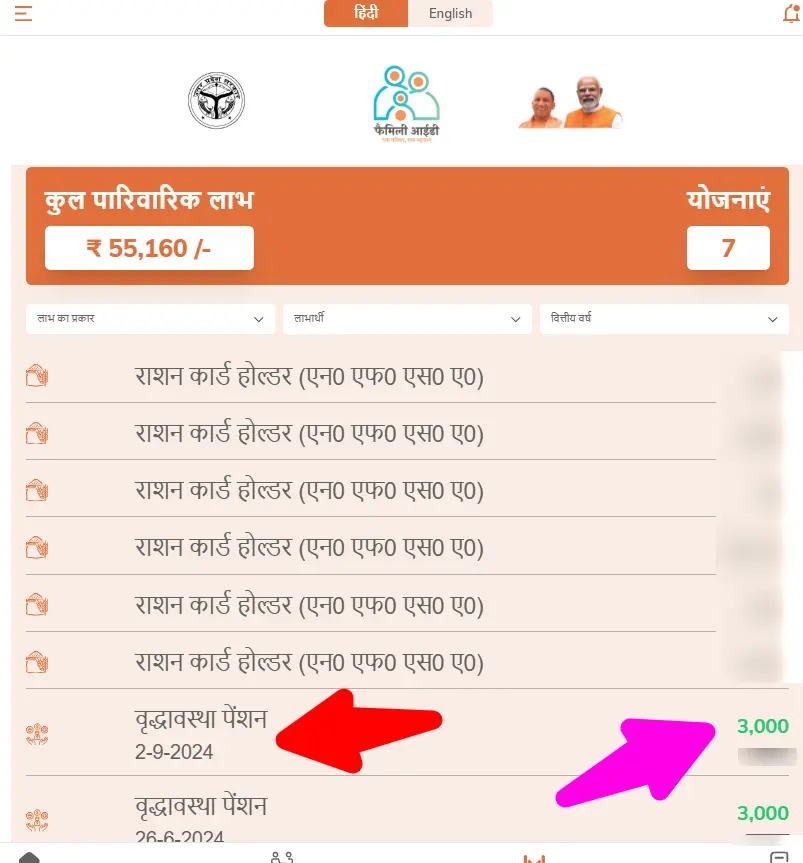Click the schemes count box showing 7

coord(728,248)
